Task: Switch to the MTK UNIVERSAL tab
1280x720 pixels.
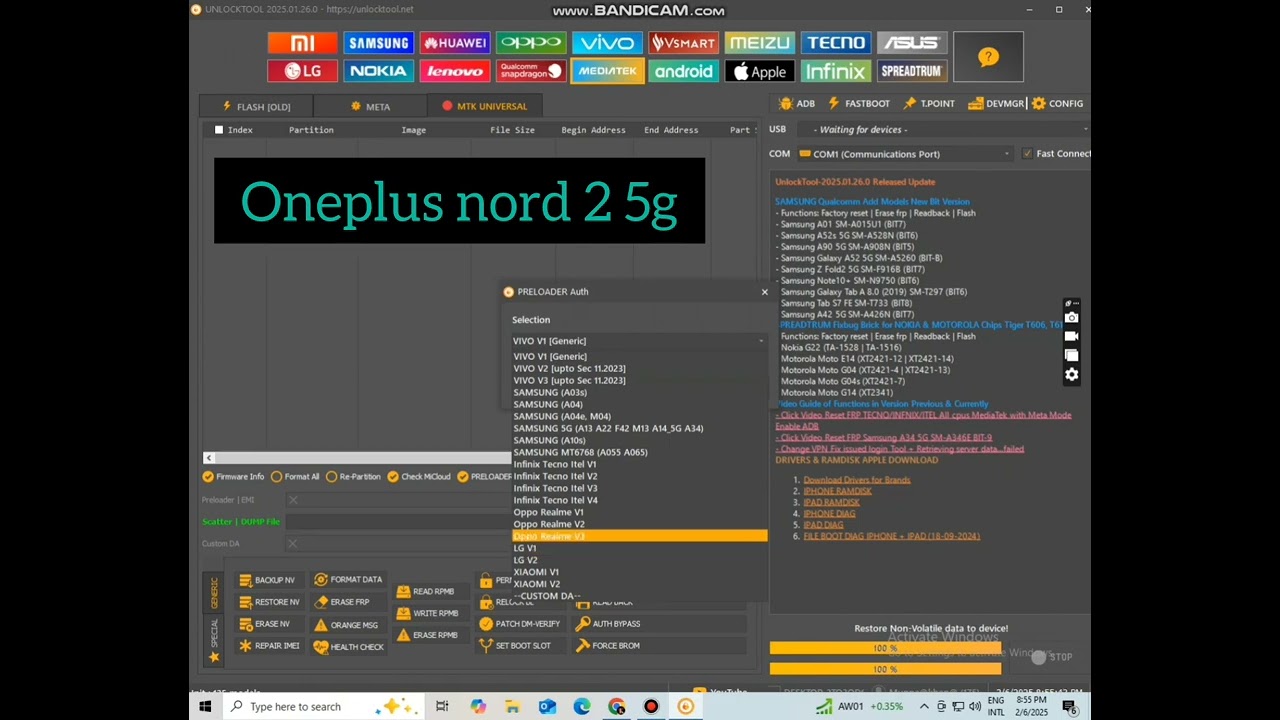Action: pos(484,106)
